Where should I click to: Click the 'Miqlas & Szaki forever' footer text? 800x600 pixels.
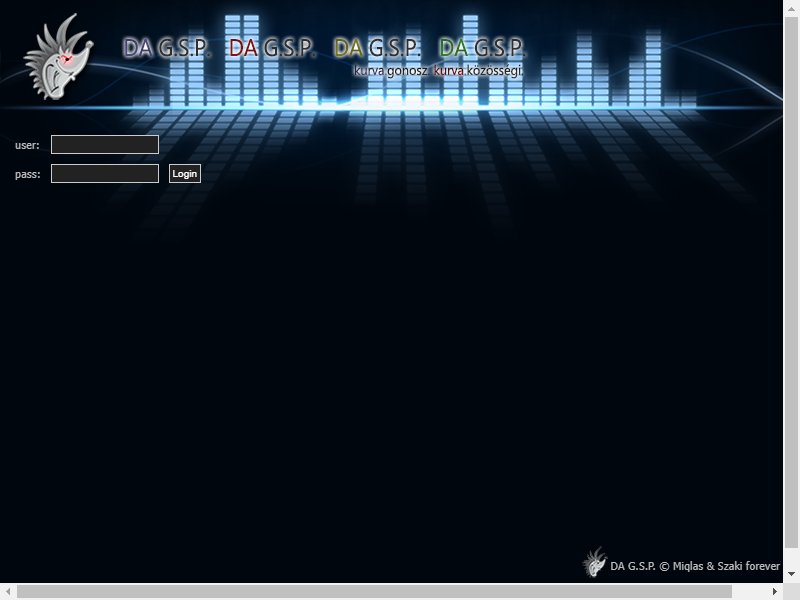point(726,566)
